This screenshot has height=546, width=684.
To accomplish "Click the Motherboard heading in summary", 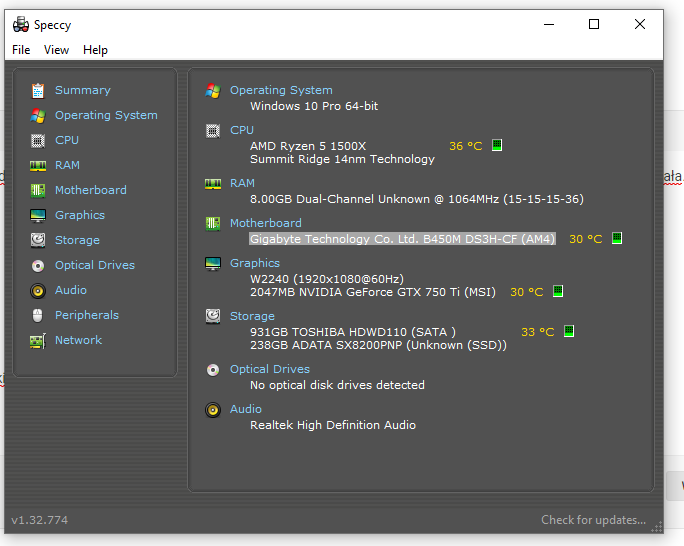I will click(266, 223).
